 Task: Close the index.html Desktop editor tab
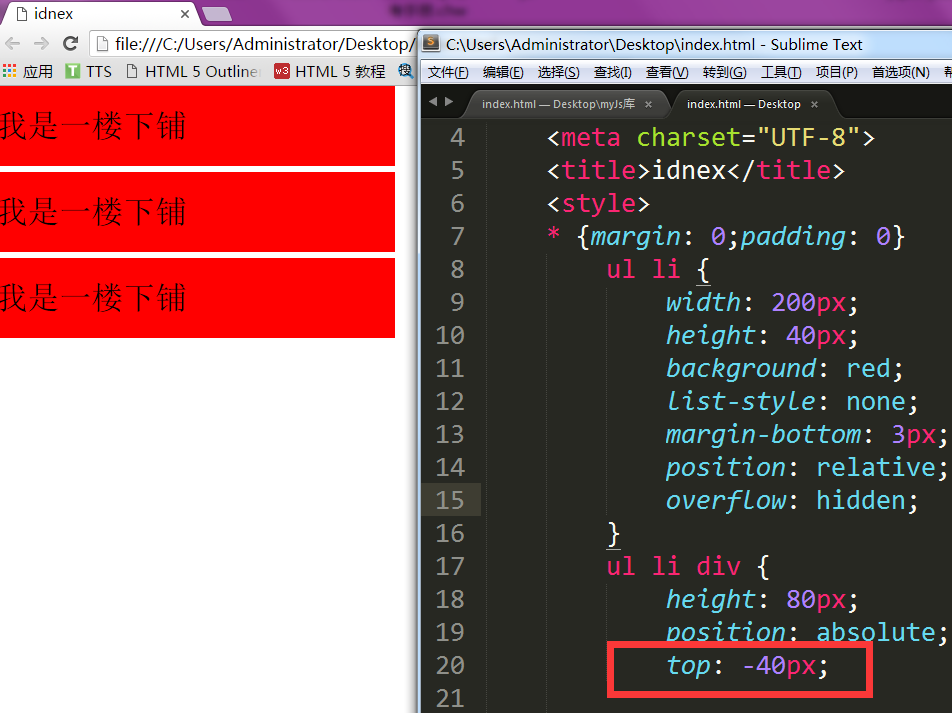point(814,104)
